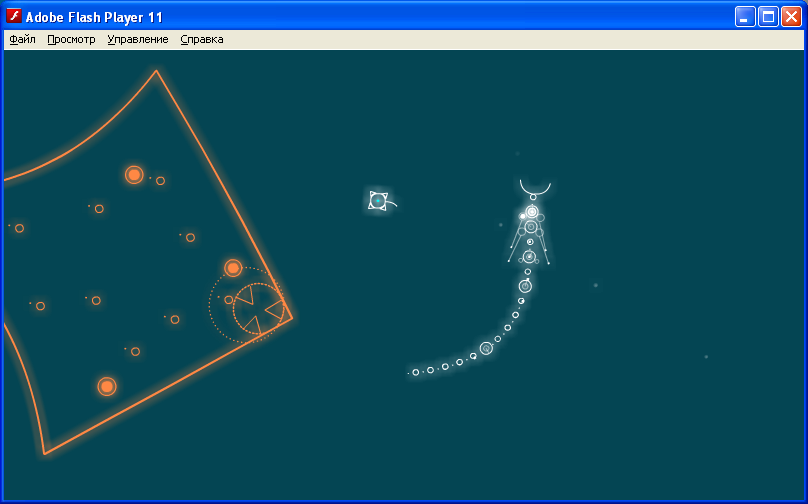The image size is (808, 504).
Task: Open the Справка menu
Action: click(x=201, y=40)
